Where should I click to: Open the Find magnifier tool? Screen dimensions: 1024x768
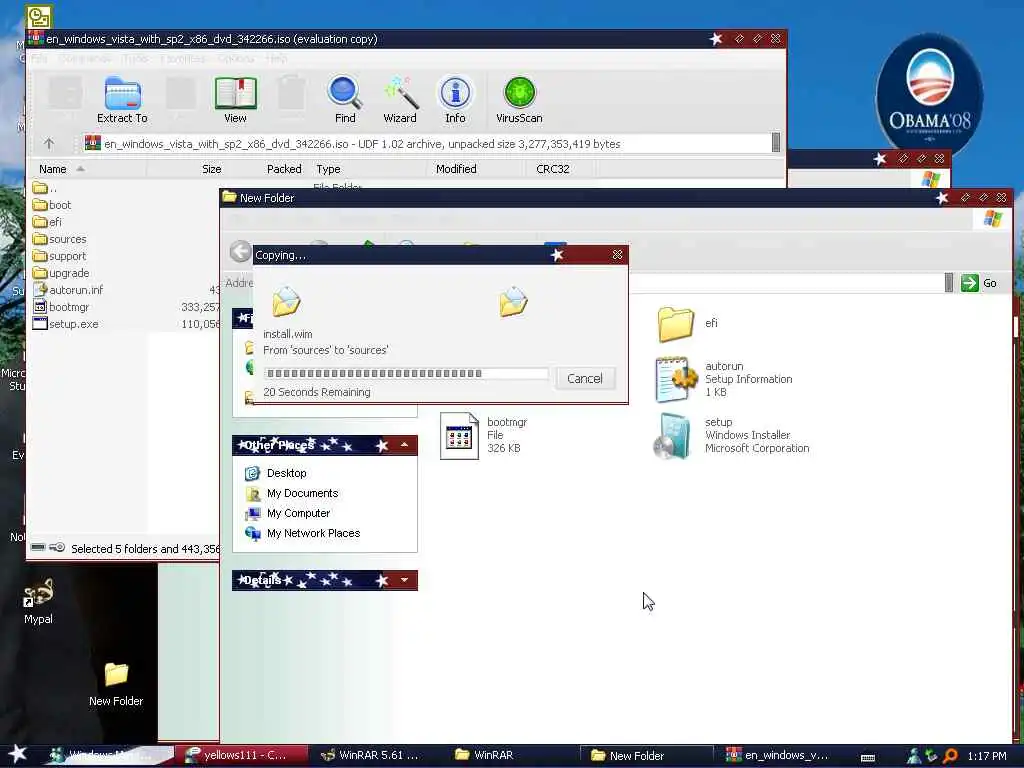(x=345, y=99)
